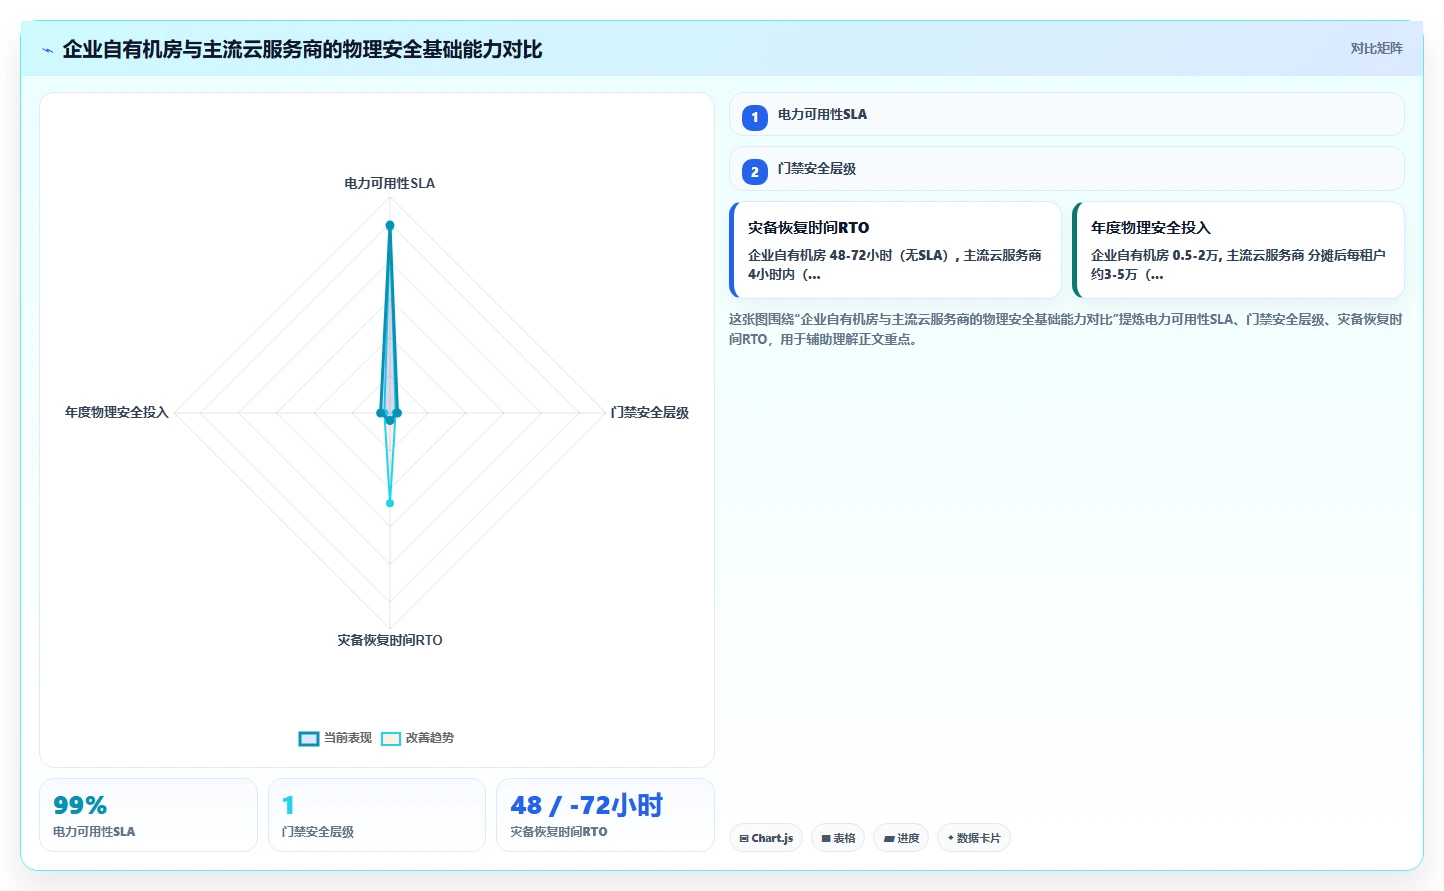Click the 改善趋势 legend color box
The height and width of the screenshot is (891, 1444).
point(391,739)
